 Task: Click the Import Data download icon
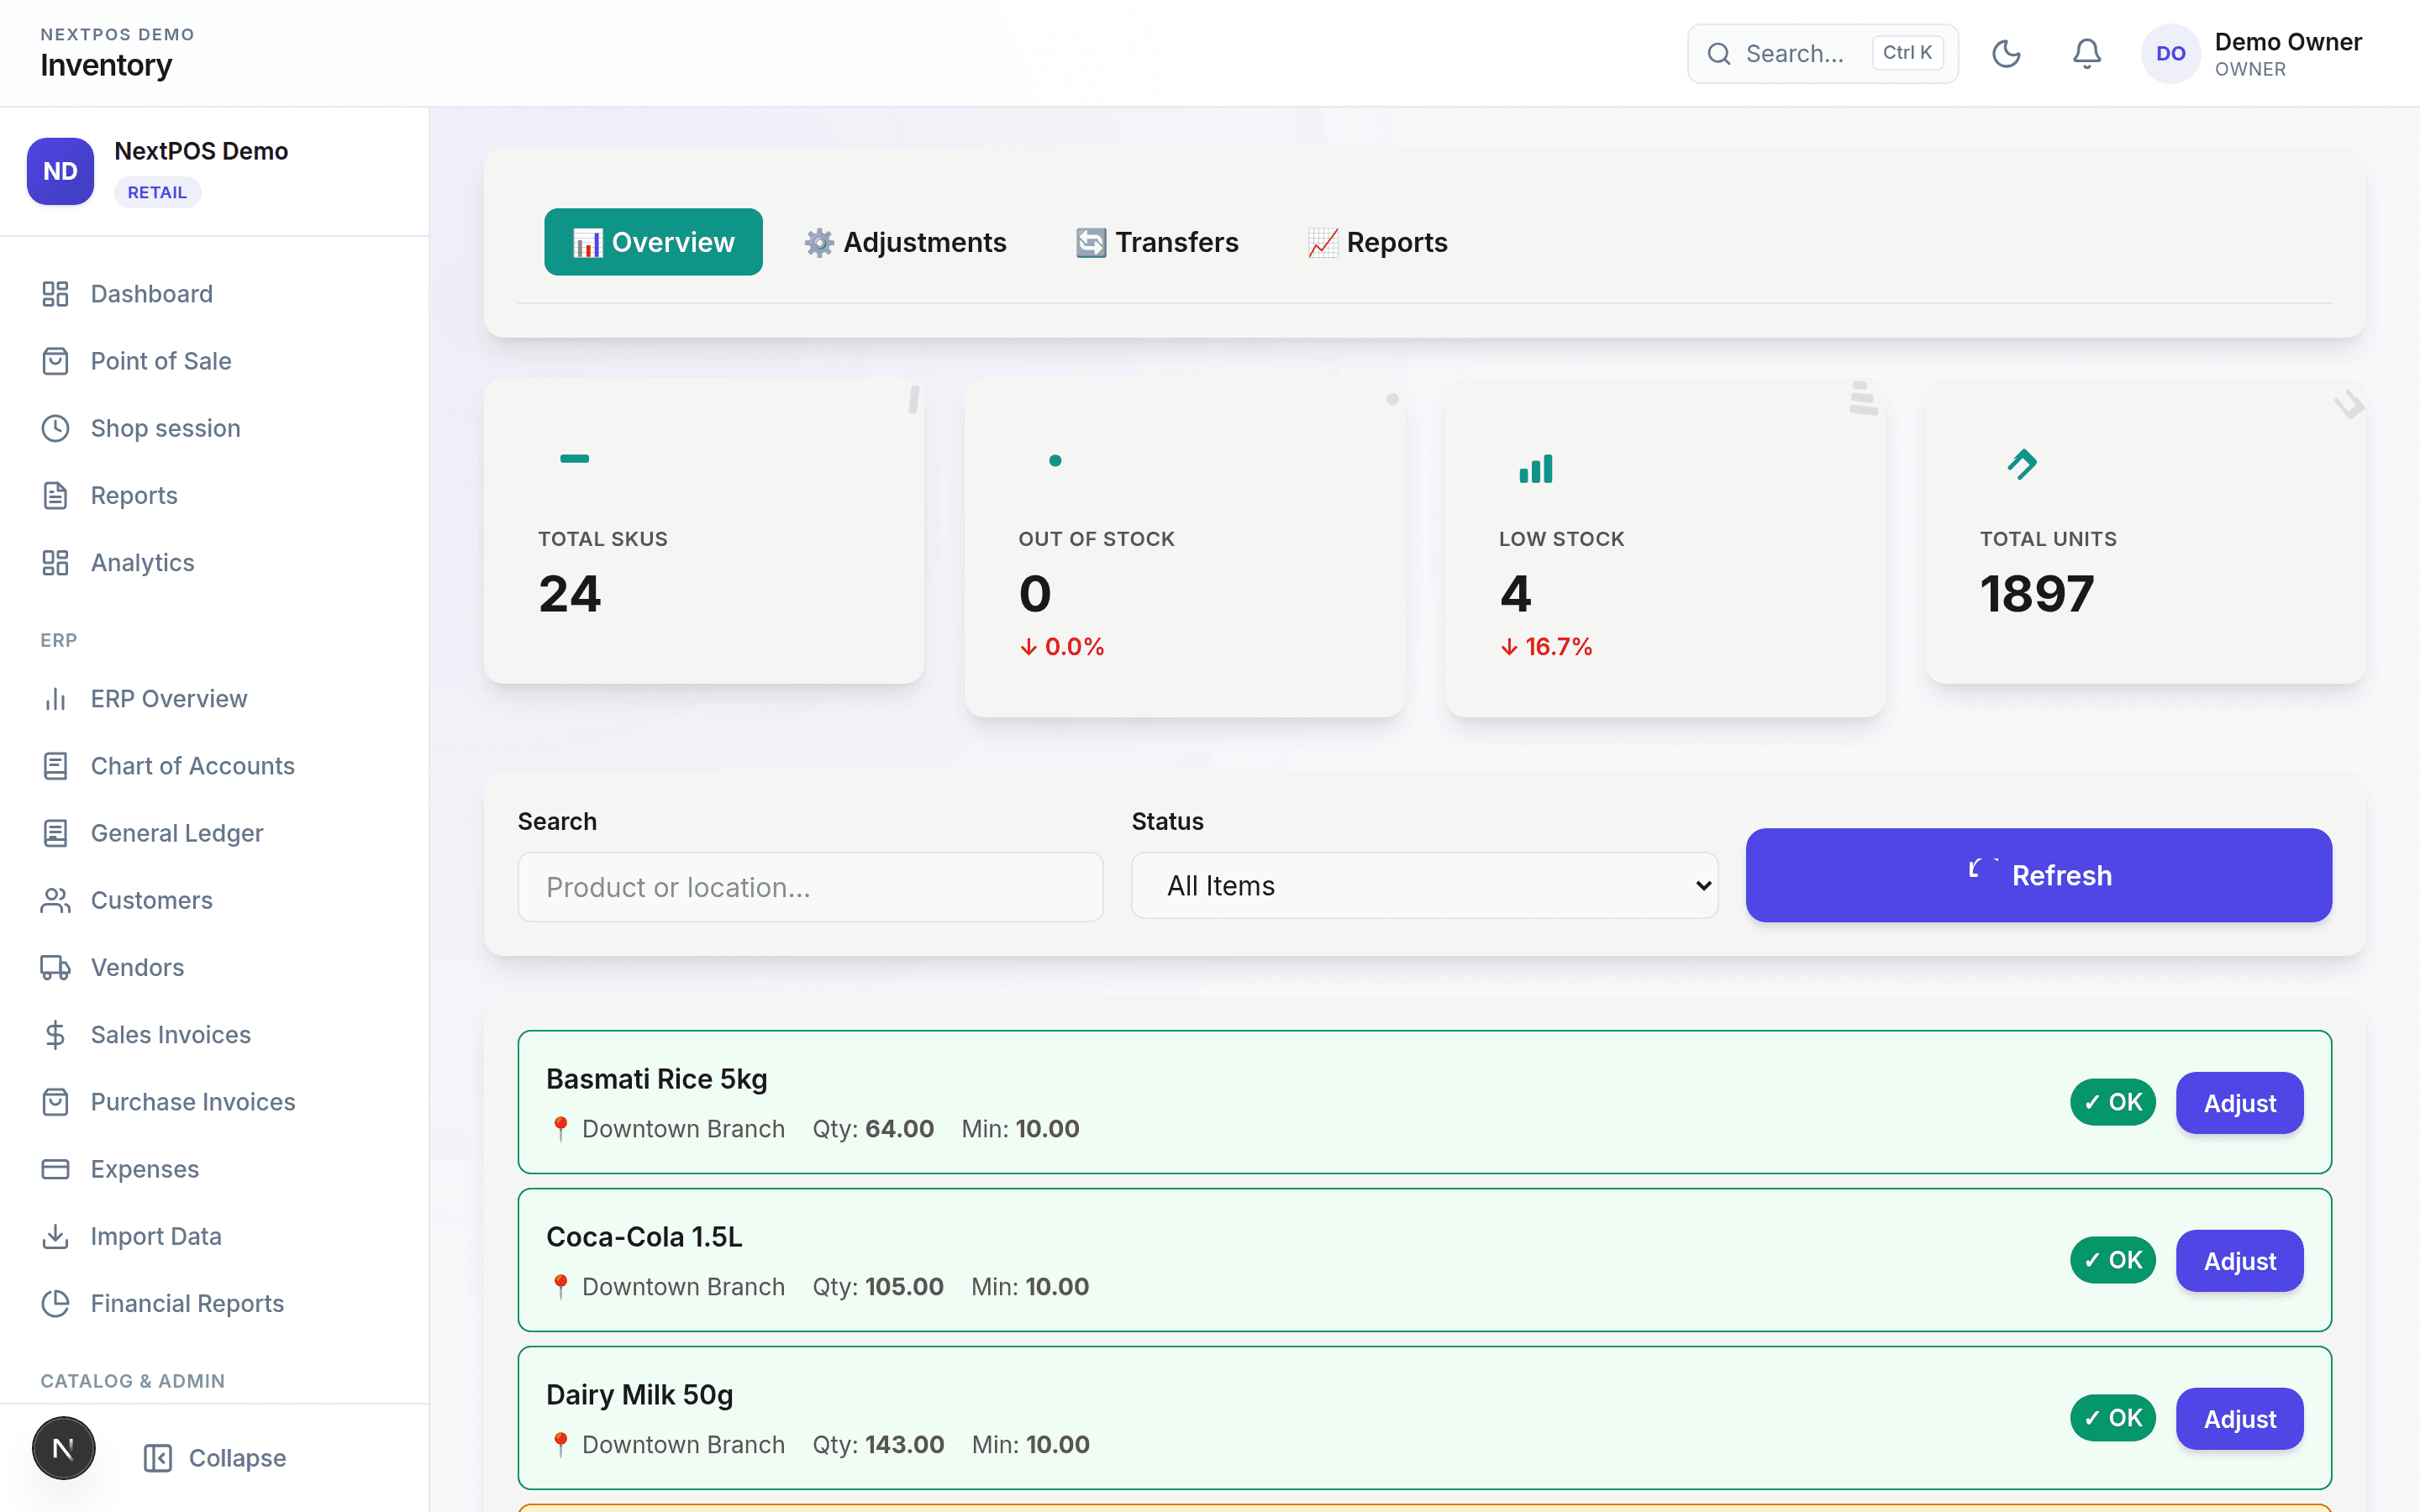pos(55,1237)
